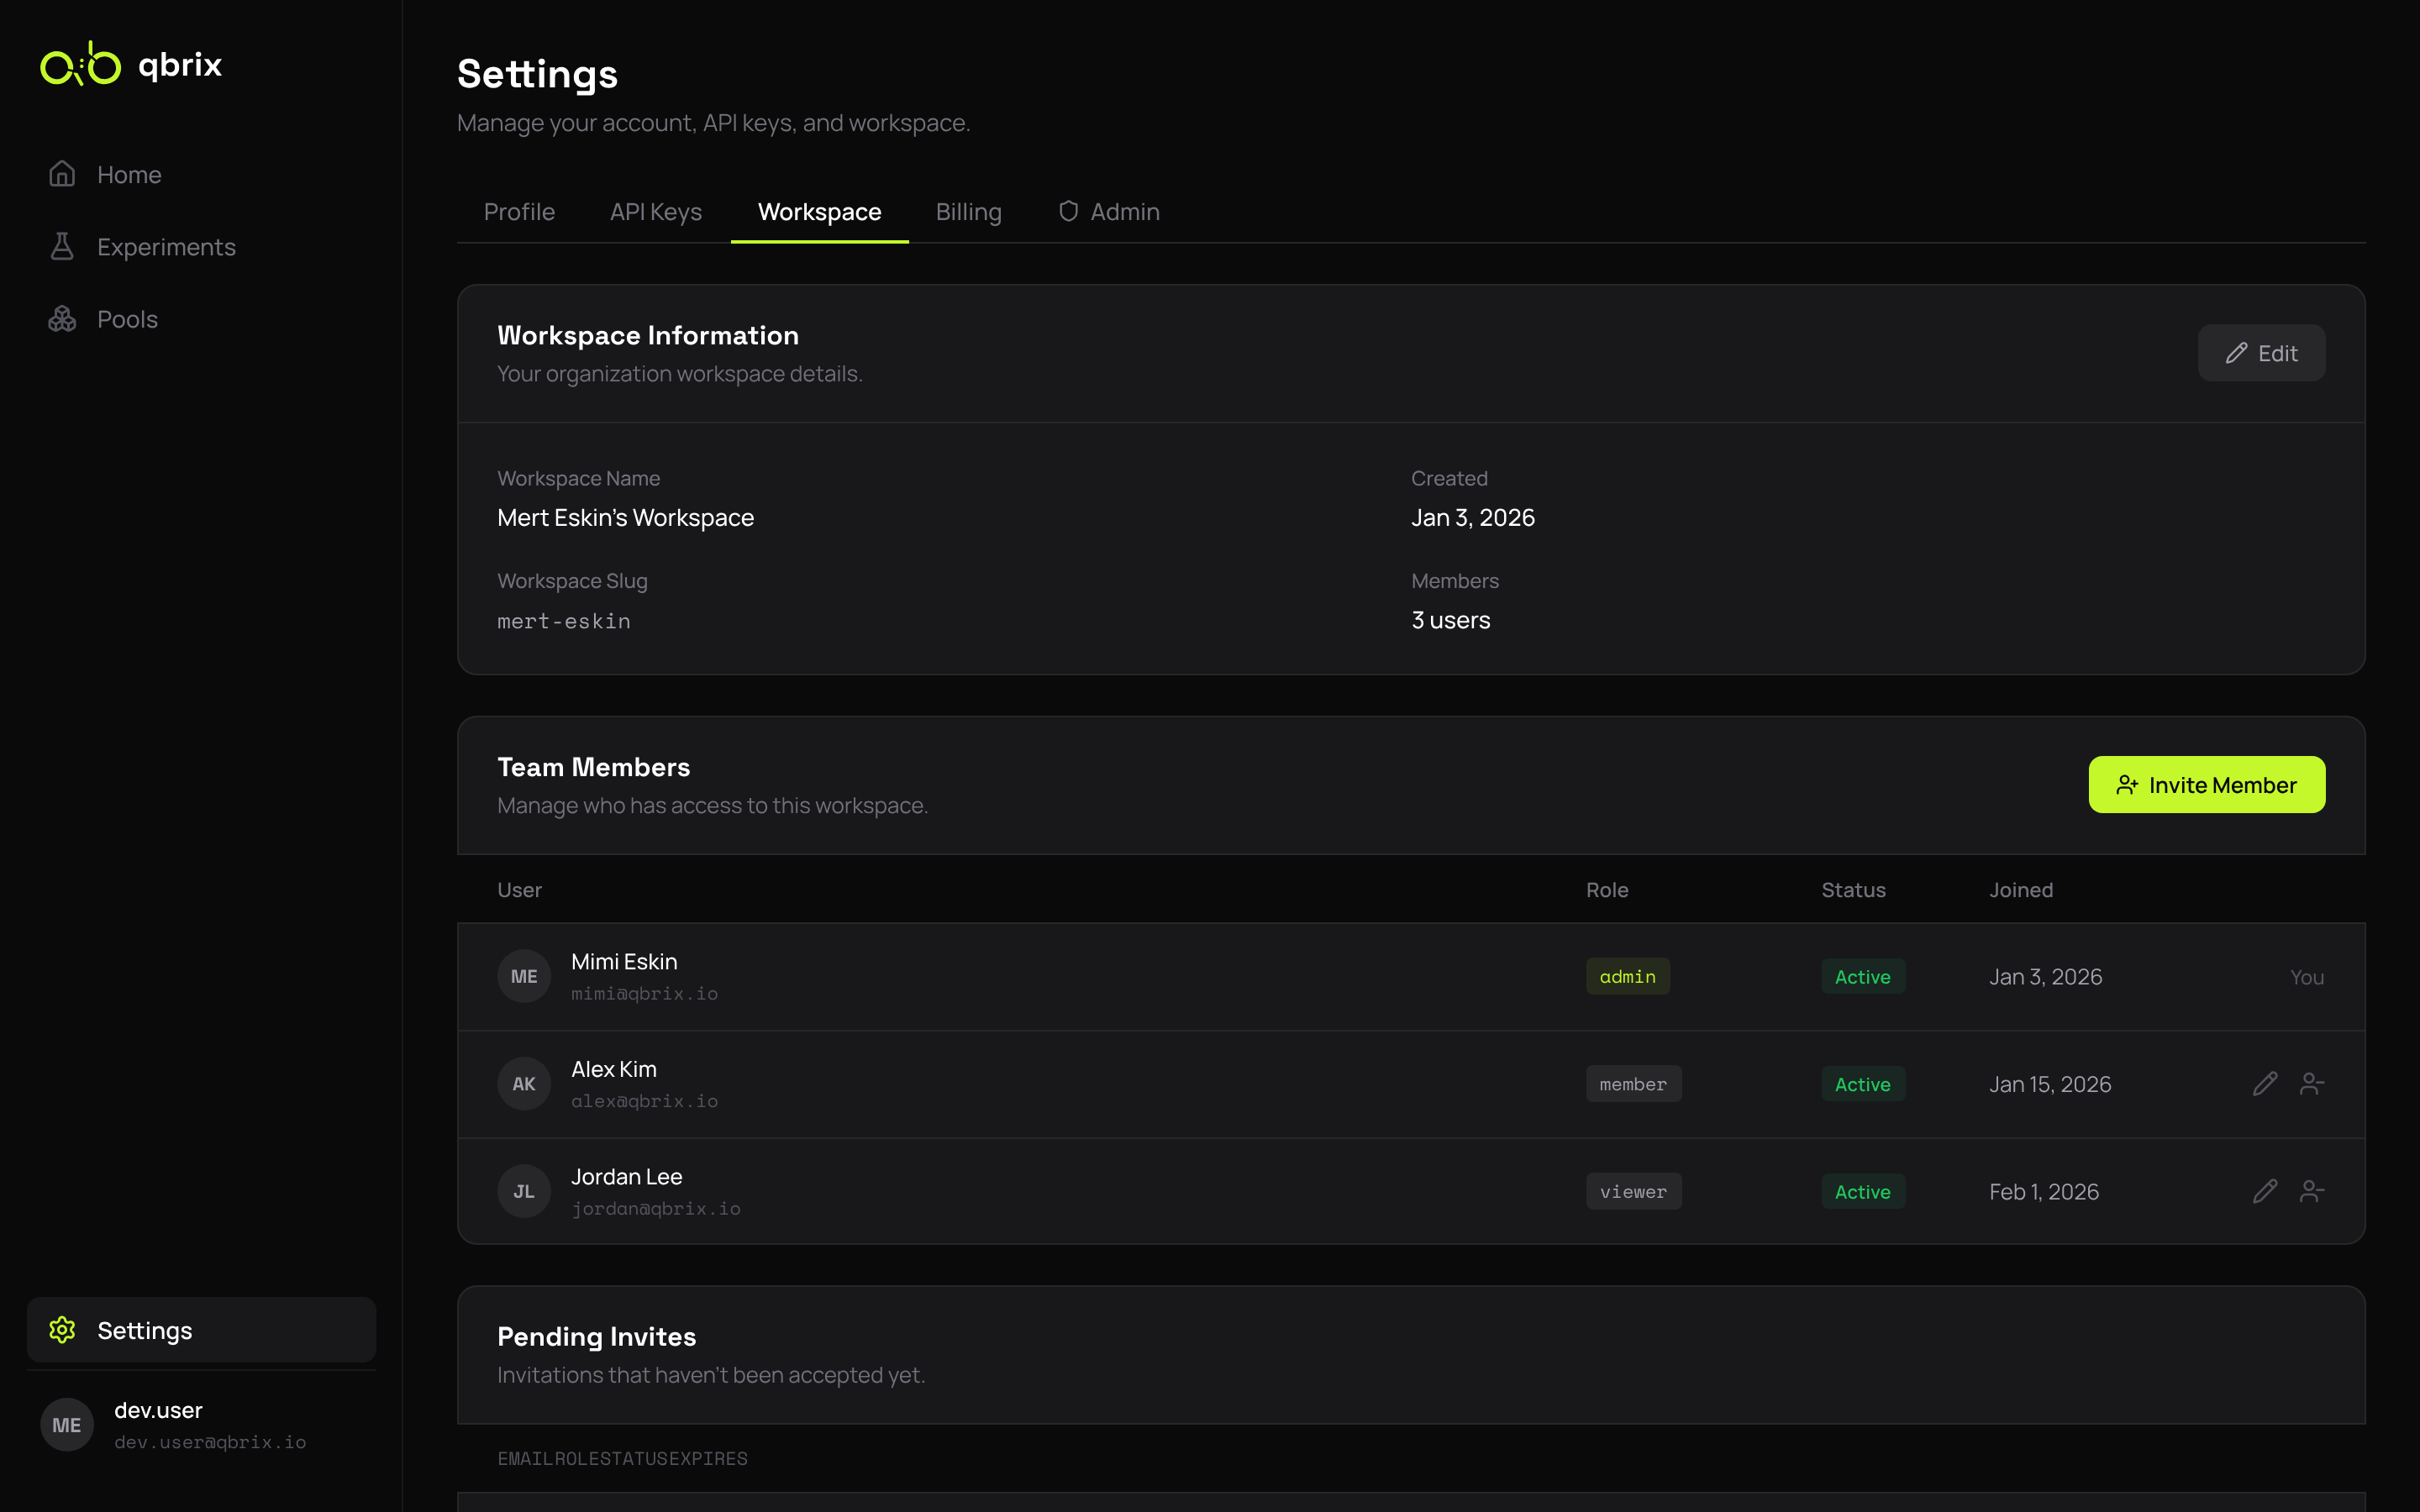
Task: Click Mimi Eskin's avatar
Action: [x=523, y=975]
